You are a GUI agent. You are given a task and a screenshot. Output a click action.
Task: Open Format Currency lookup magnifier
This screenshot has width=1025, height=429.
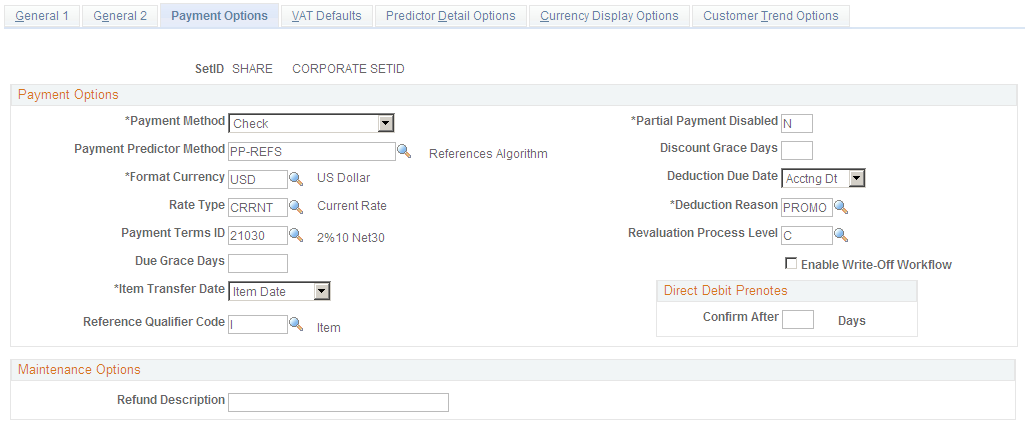[x=296, y=179]
